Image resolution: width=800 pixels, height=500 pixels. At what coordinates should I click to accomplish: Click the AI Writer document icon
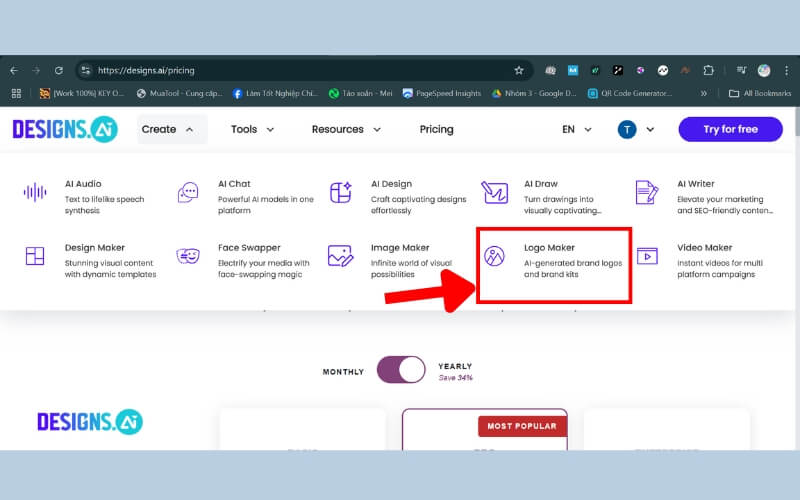coord(647,192)
